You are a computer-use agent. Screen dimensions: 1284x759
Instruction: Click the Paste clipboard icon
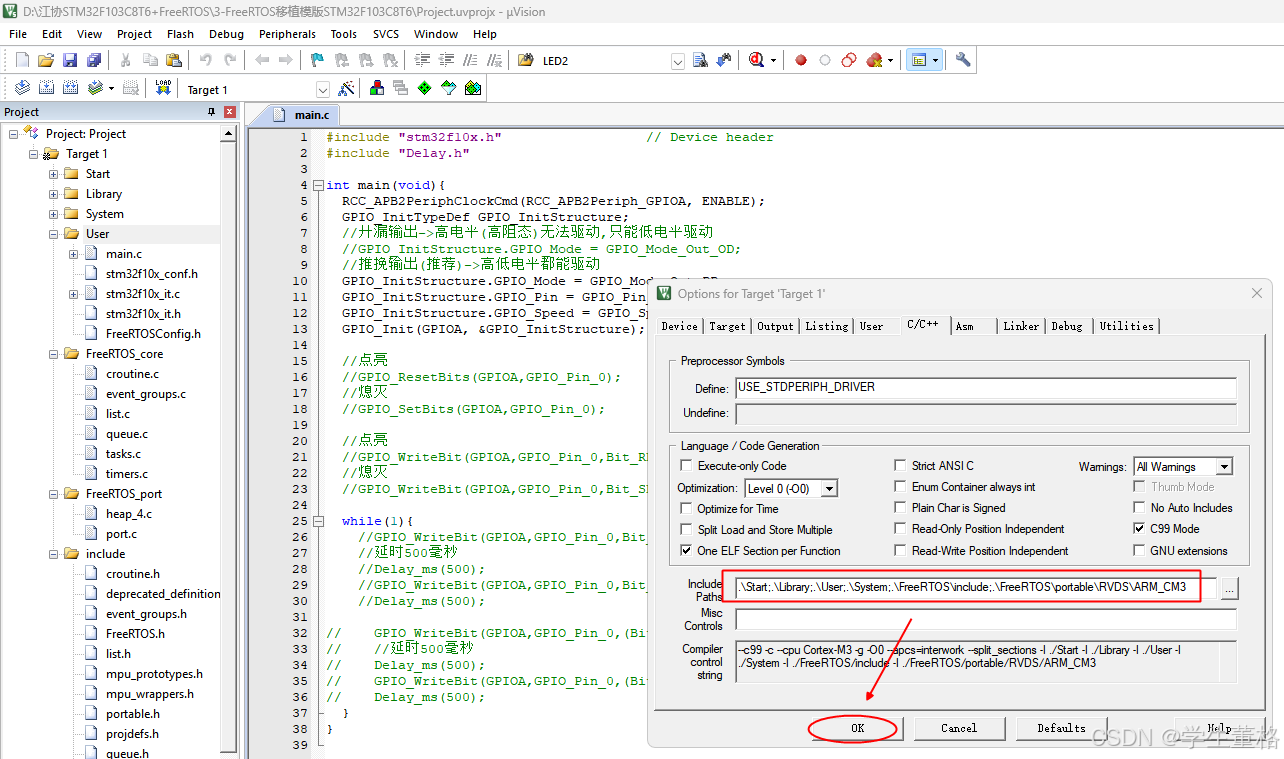point(174,60)
